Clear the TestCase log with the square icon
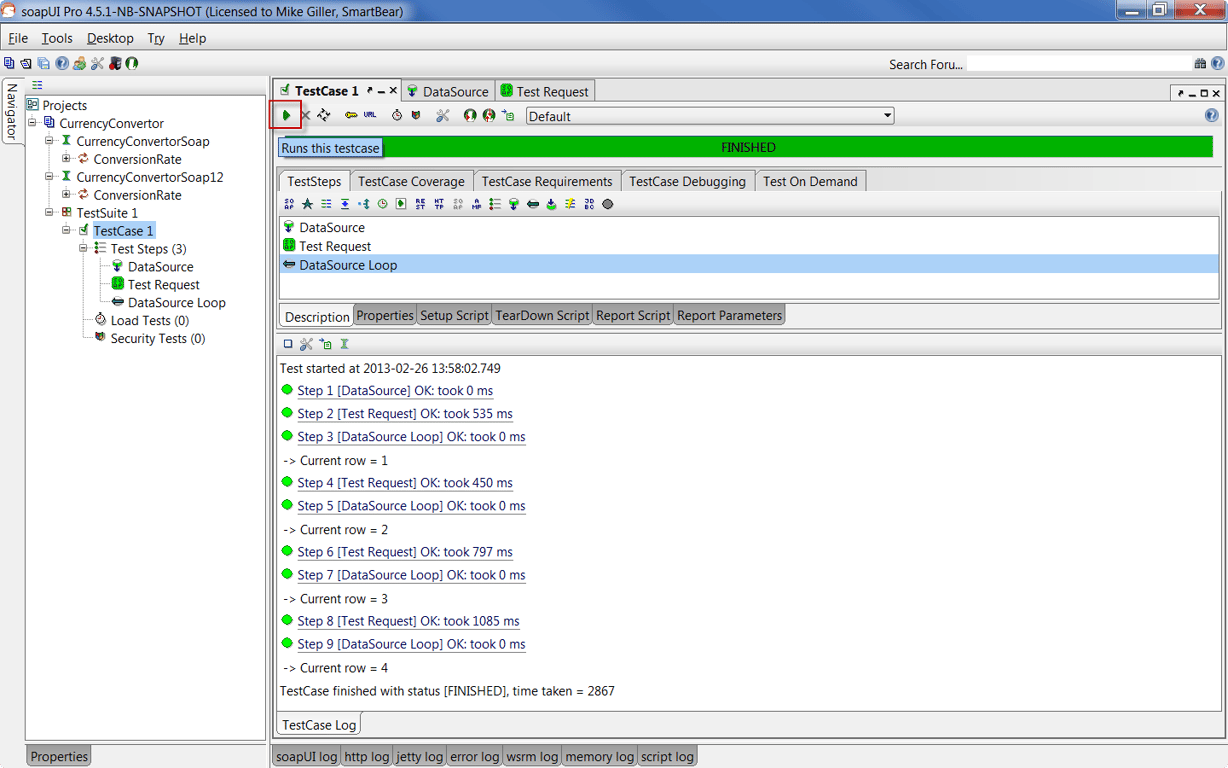This screenshot has width=1228, height=768. (288, 344)
